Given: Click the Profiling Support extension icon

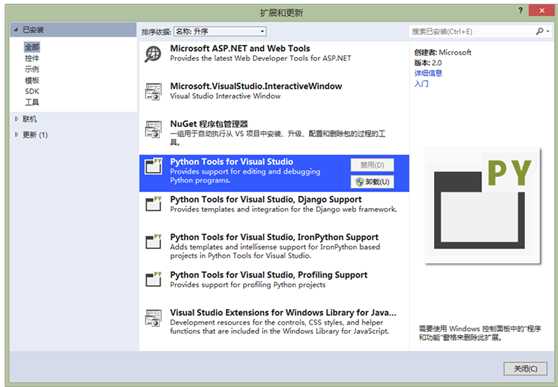Looking at the screenshot, I should pyautogui.click(x=153, y=279).
